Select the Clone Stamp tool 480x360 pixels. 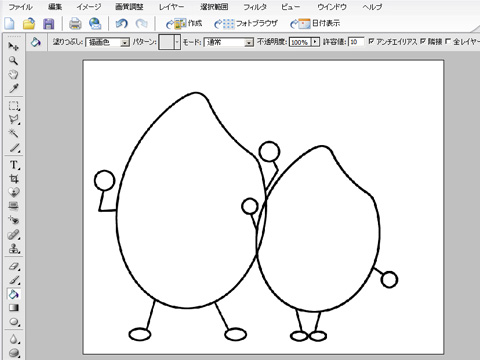14,248
